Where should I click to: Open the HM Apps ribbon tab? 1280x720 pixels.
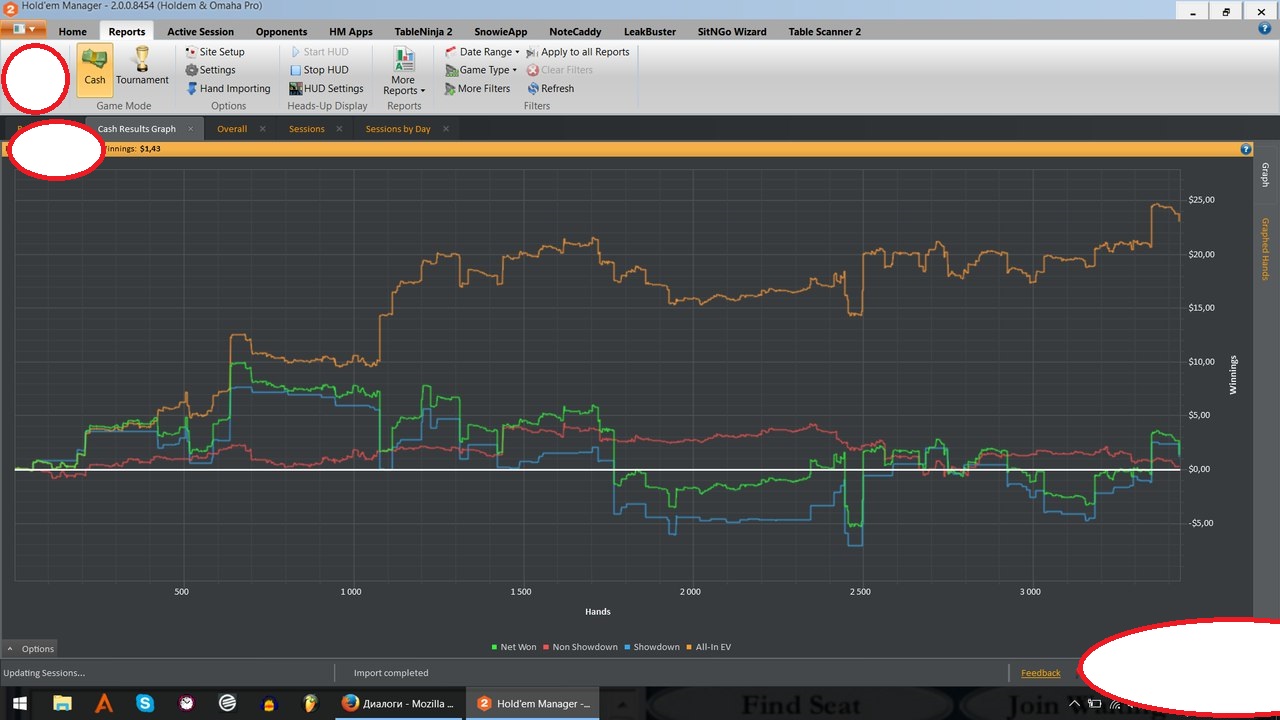(351, 32)
